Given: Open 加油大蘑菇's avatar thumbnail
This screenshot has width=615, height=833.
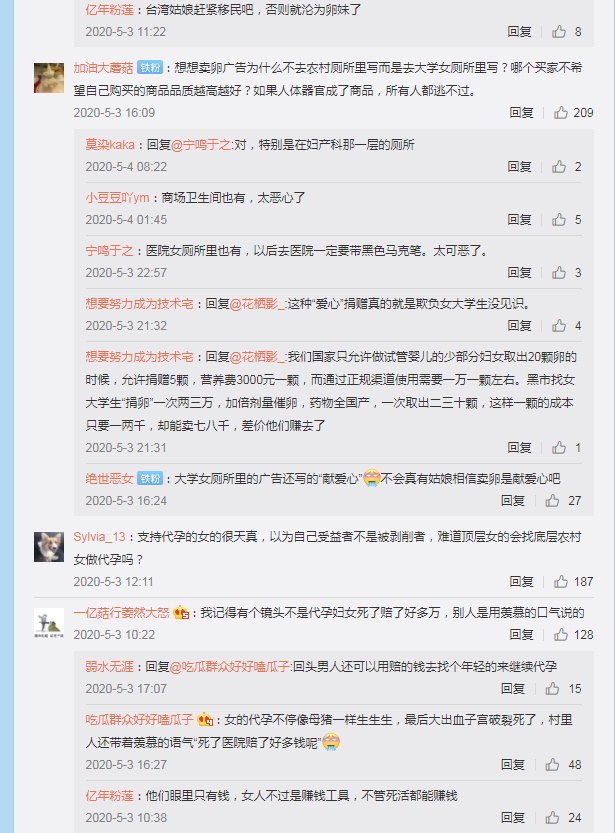Looking at the screenshot, I should click(x=49, y=78).
